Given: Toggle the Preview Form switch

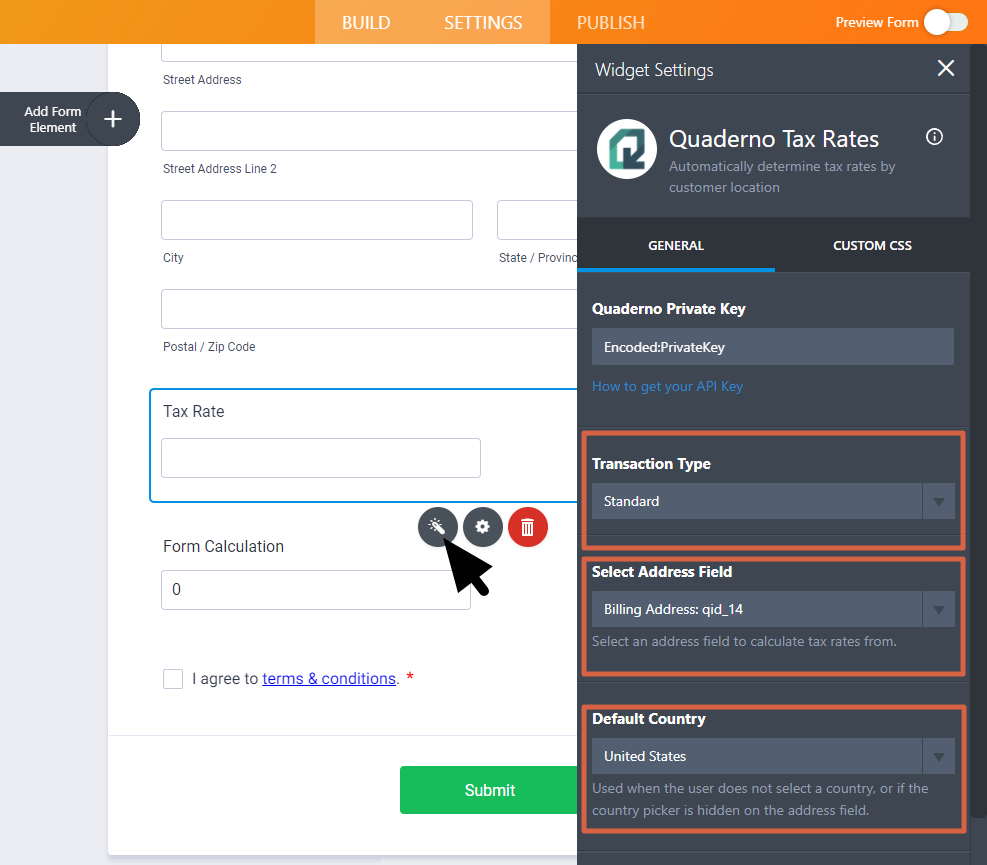Looking at the screenshot, I should 945,22.
